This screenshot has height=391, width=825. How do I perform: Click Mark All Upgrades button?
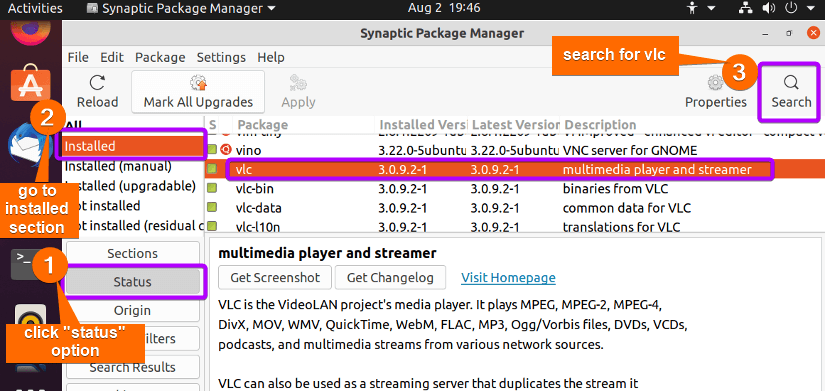(x=198, y=91)
